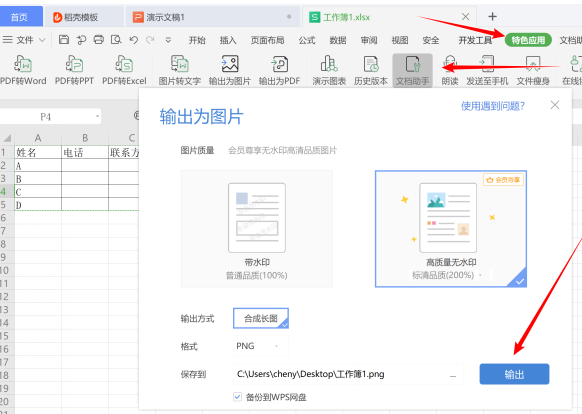This screenshot has height=414, width=582.
Task: Click the undo arrow icon
Action: tap(134, 39)
